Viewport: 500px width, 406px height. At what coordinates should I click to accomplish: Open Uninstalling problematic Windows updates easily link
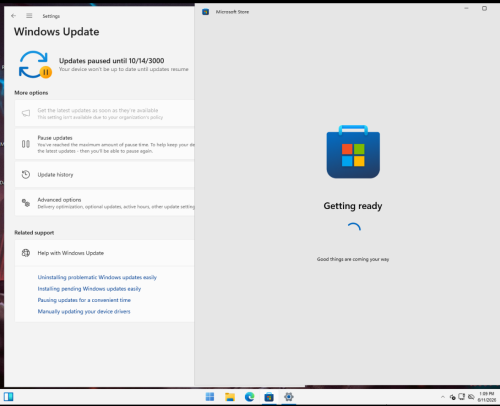(97, 277)
